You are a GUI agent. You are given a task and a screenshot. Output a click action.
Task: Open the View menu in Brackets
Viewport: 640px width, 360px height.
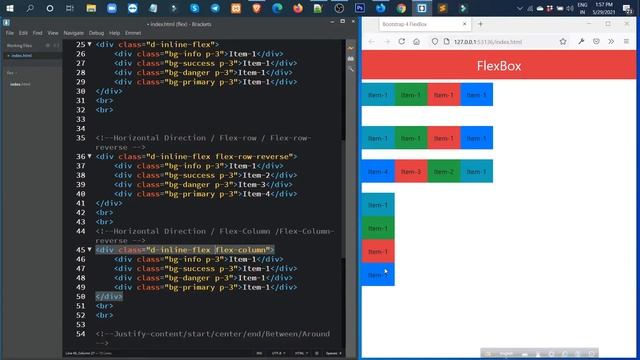53,33
